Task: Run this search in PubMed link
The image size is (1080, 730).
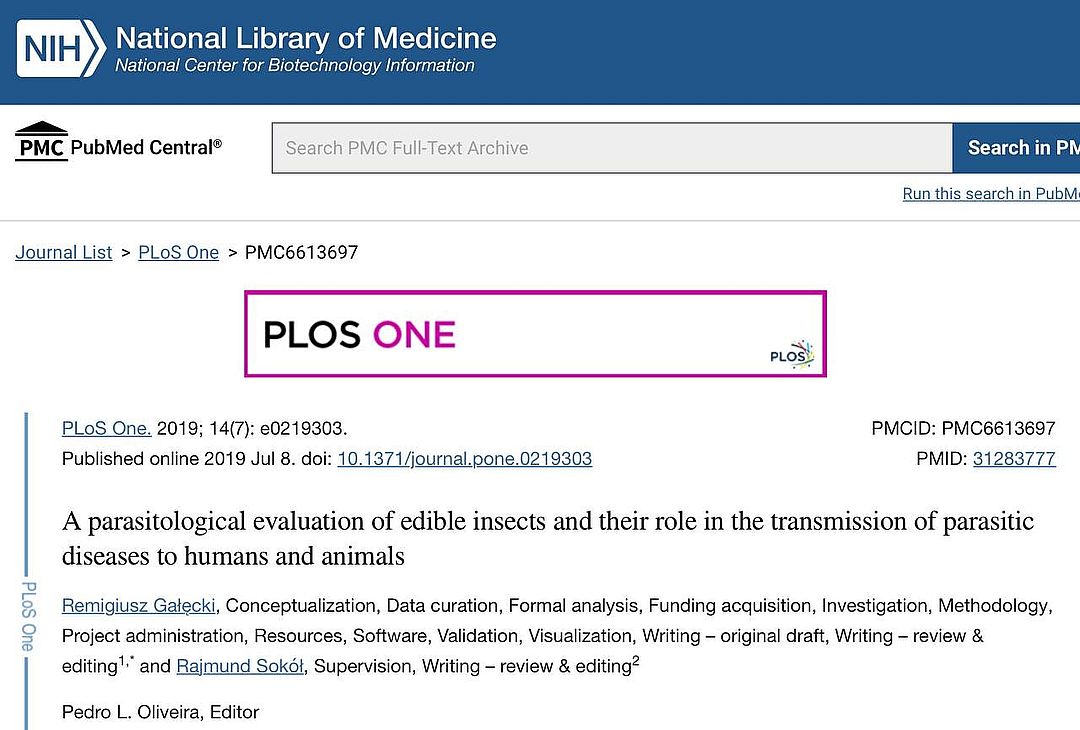Action: coord(990,194)
